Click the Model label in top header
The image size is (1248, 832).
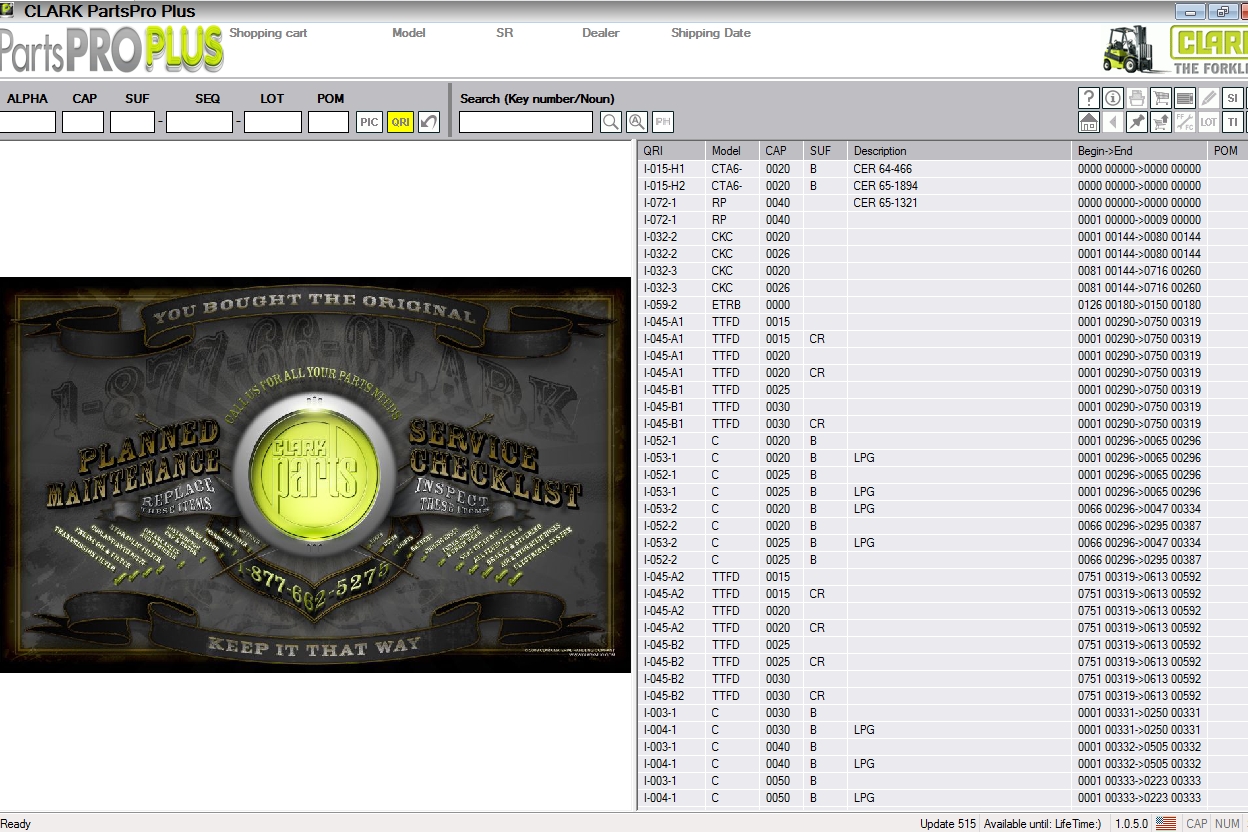tap(409, 33)
